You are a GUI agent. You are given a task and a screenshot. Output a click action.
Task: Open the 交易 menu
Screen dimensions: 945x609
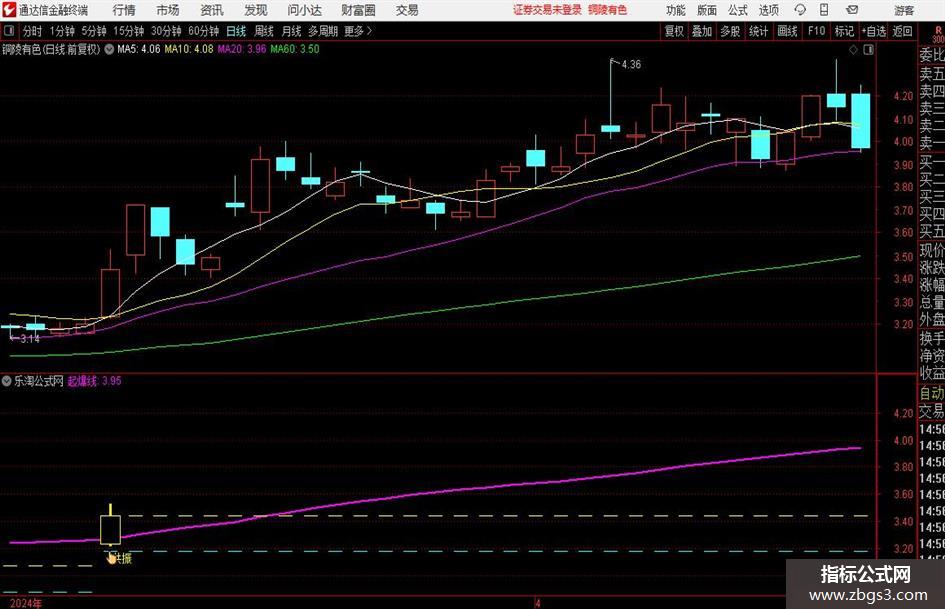[407, 10]
